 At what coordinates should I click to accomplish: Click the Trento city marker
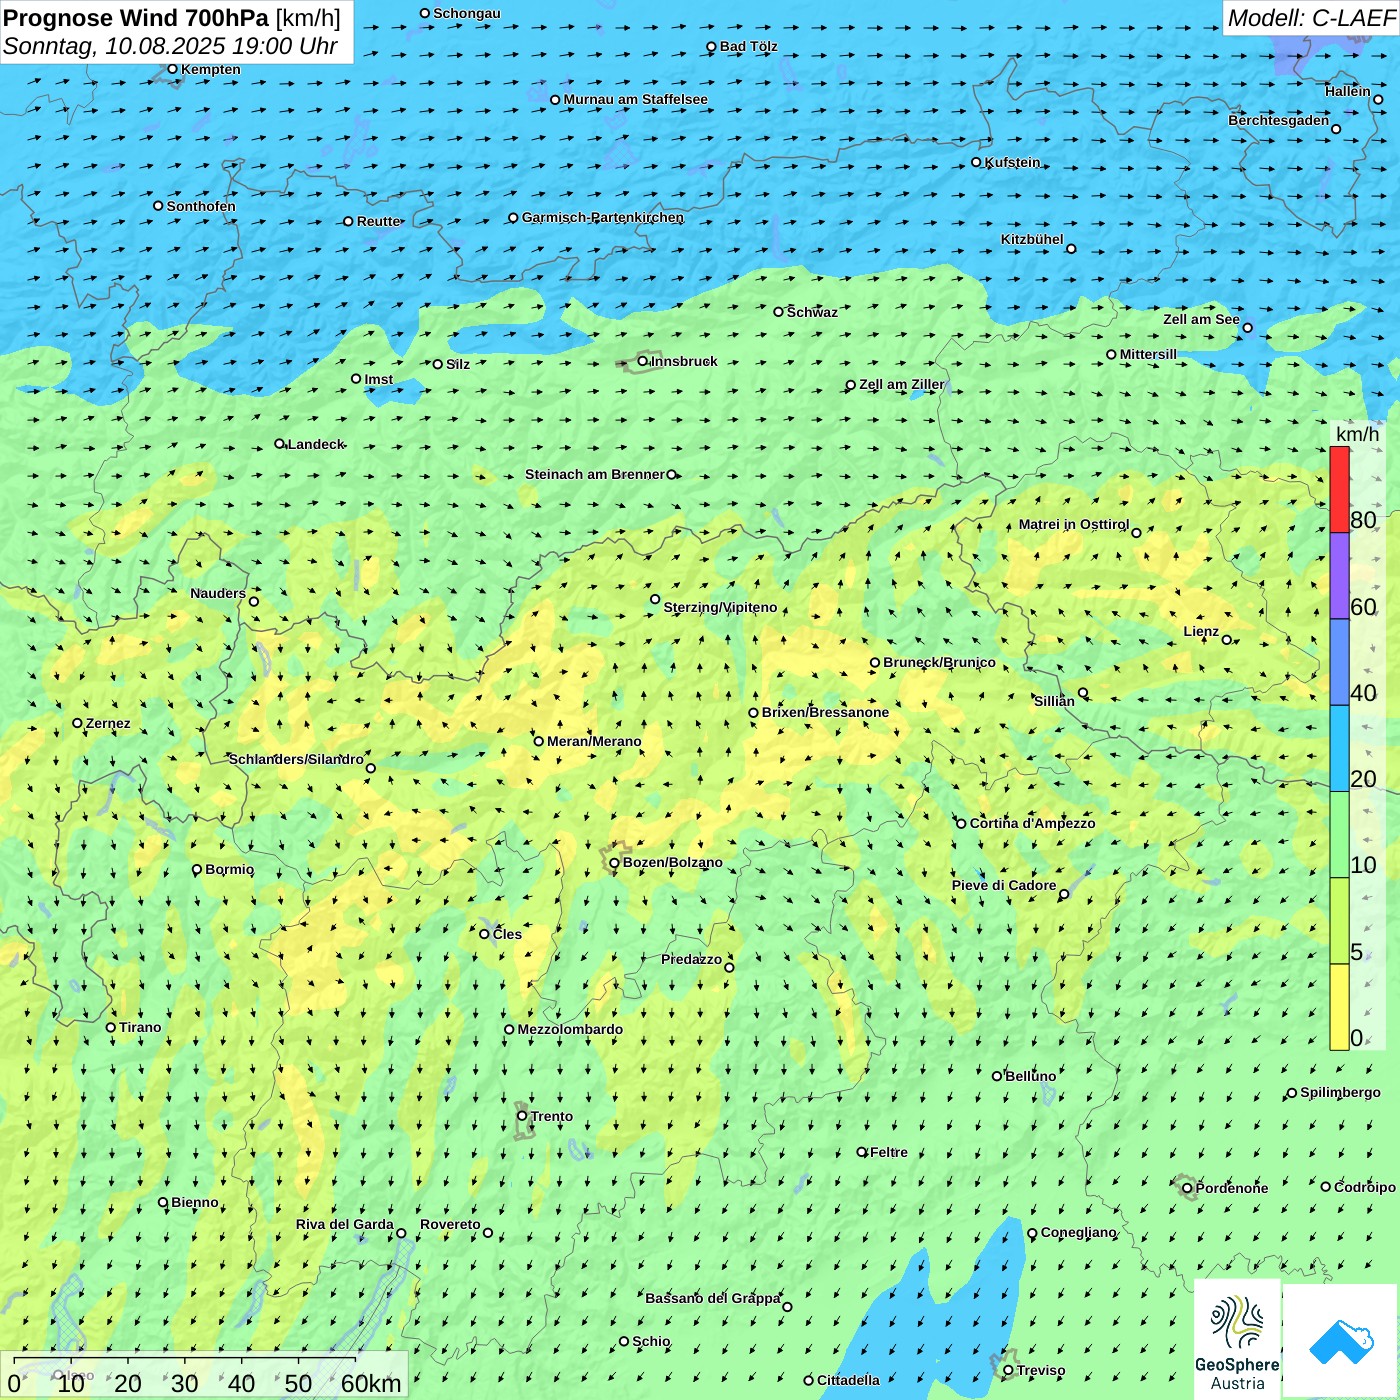(522, 1116)
